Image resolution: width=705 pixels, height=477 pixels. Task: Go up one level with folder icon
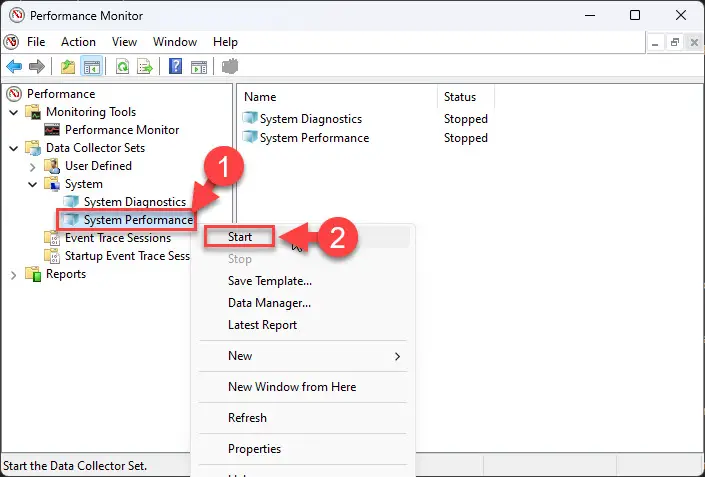coord(68,67)
